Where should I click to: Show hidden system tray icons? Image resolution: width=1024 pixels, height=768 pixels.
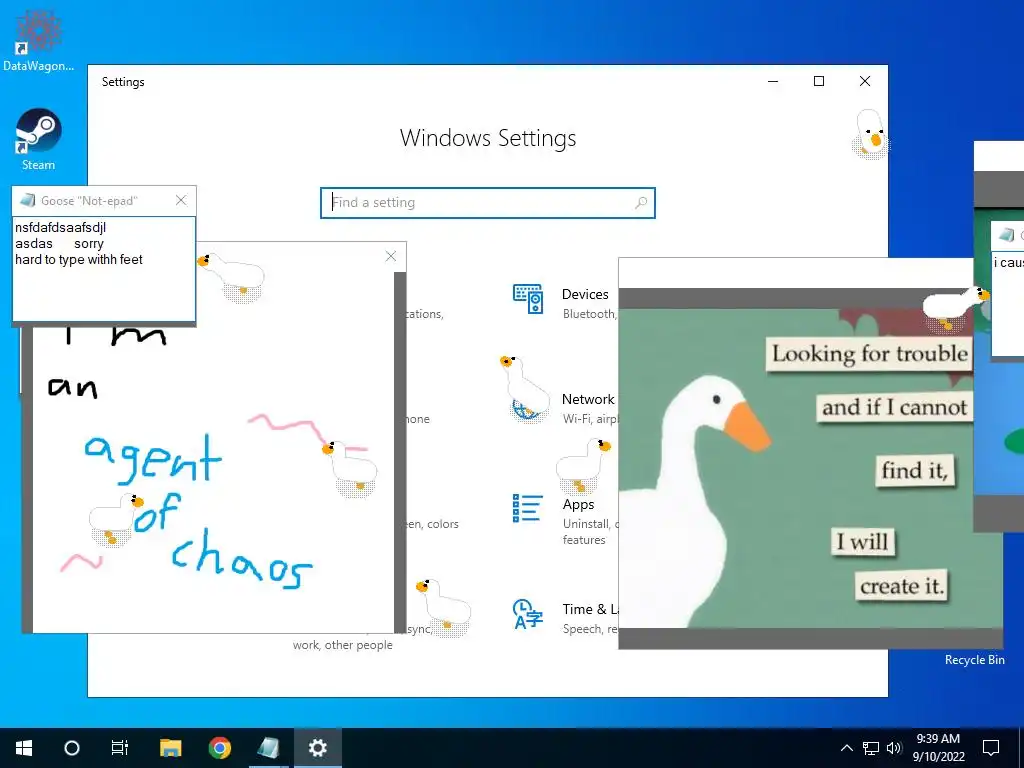click(x=846, y=748)
